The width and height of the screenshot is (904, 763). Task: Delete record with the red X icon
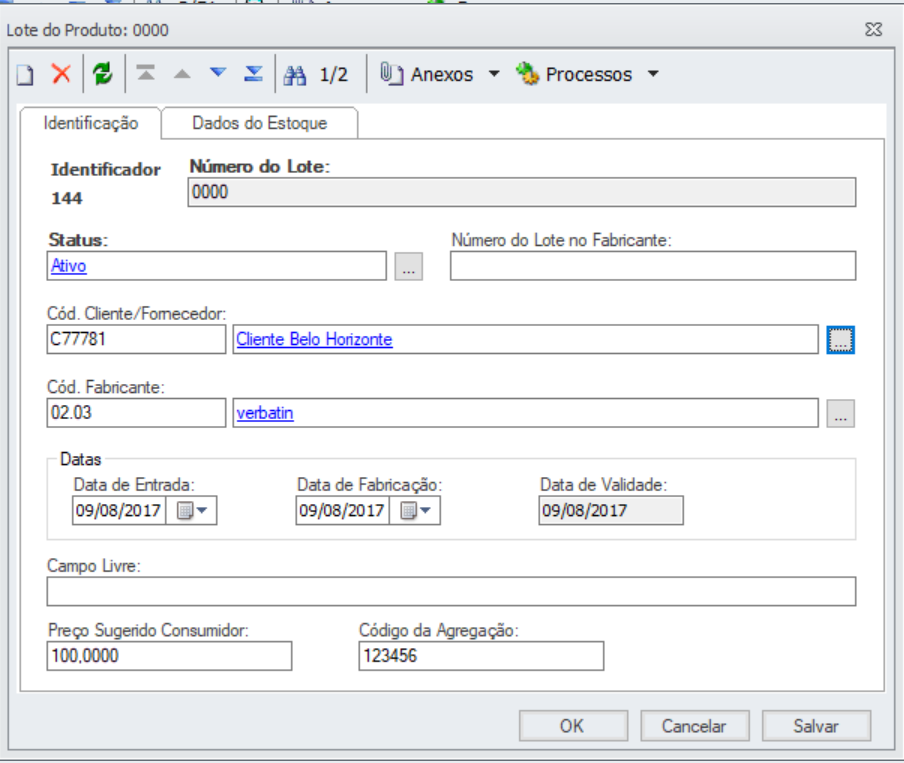[61, 74]
